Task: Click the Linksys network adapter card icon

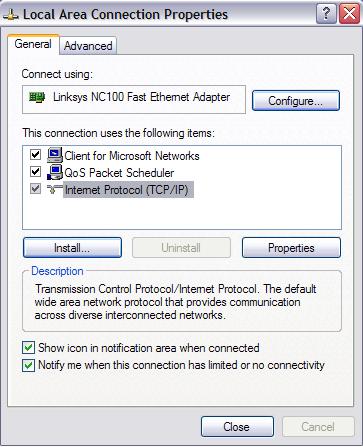Action: (x=37, y=97)
